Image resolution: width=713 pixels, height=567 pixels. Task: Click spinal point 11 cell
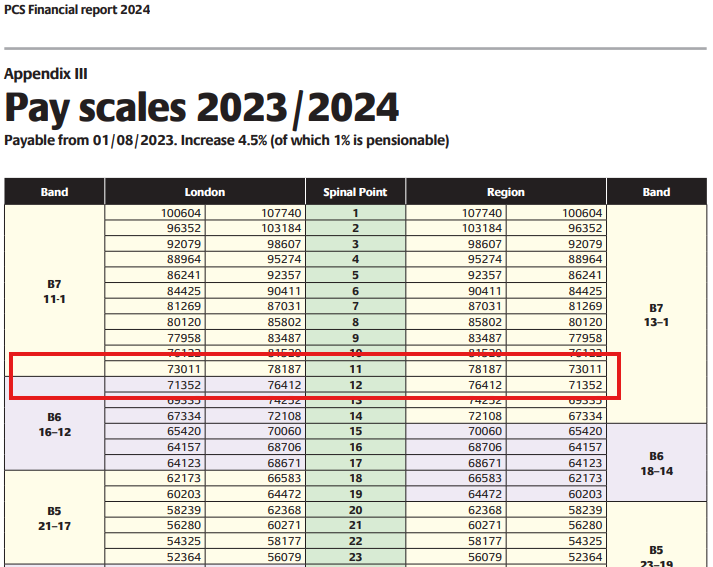coord(355,369)
